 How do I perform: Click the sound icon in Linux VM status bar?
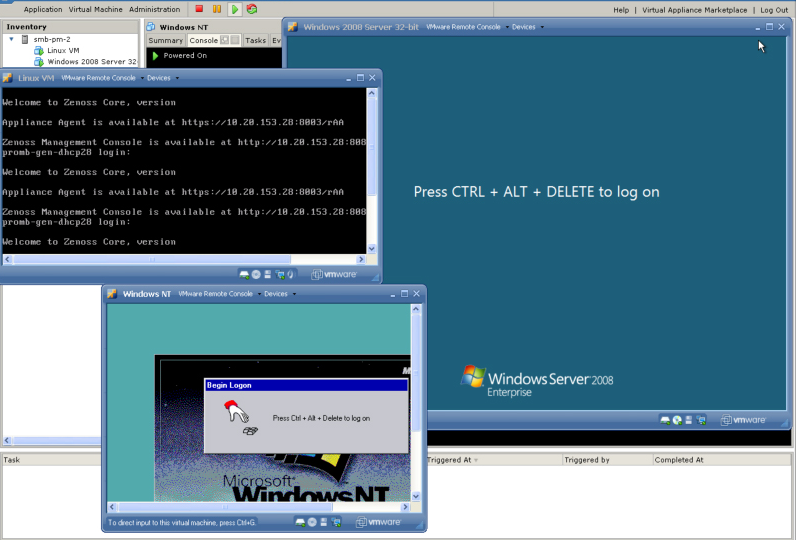pyautogui.click(x=290, y=275)
